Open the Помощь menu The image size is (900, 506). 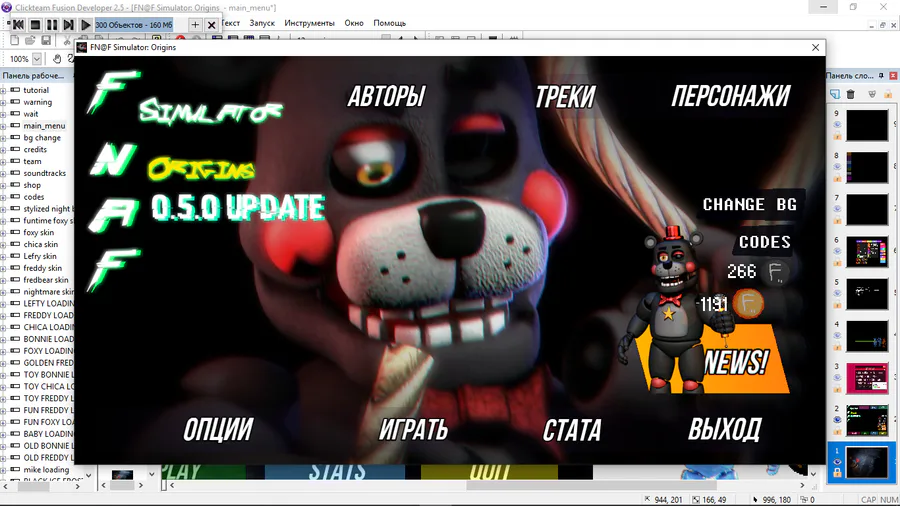(390, 23)
